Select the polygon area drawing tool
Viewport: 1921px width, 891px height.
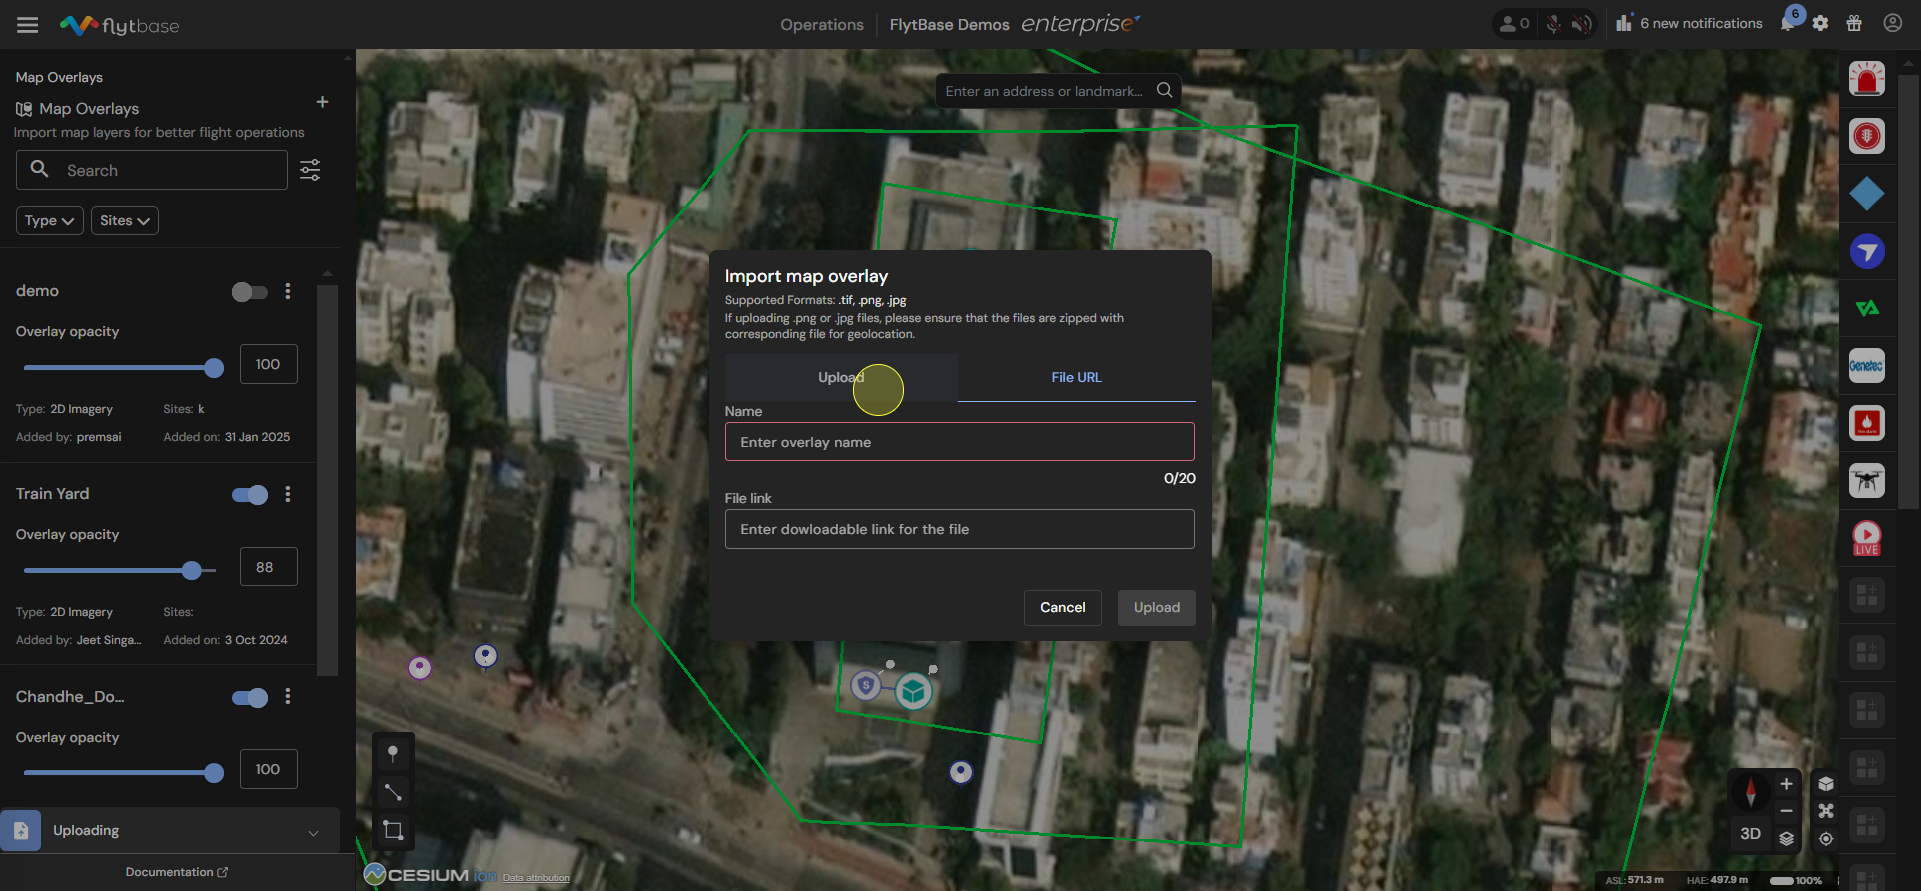393,830
